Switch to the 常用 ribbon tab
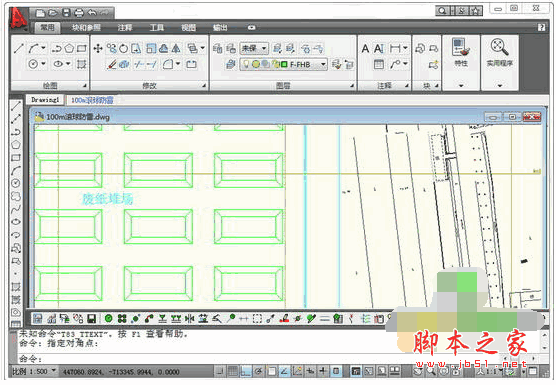This screenshot has height=385, width=556. [48, 27]
